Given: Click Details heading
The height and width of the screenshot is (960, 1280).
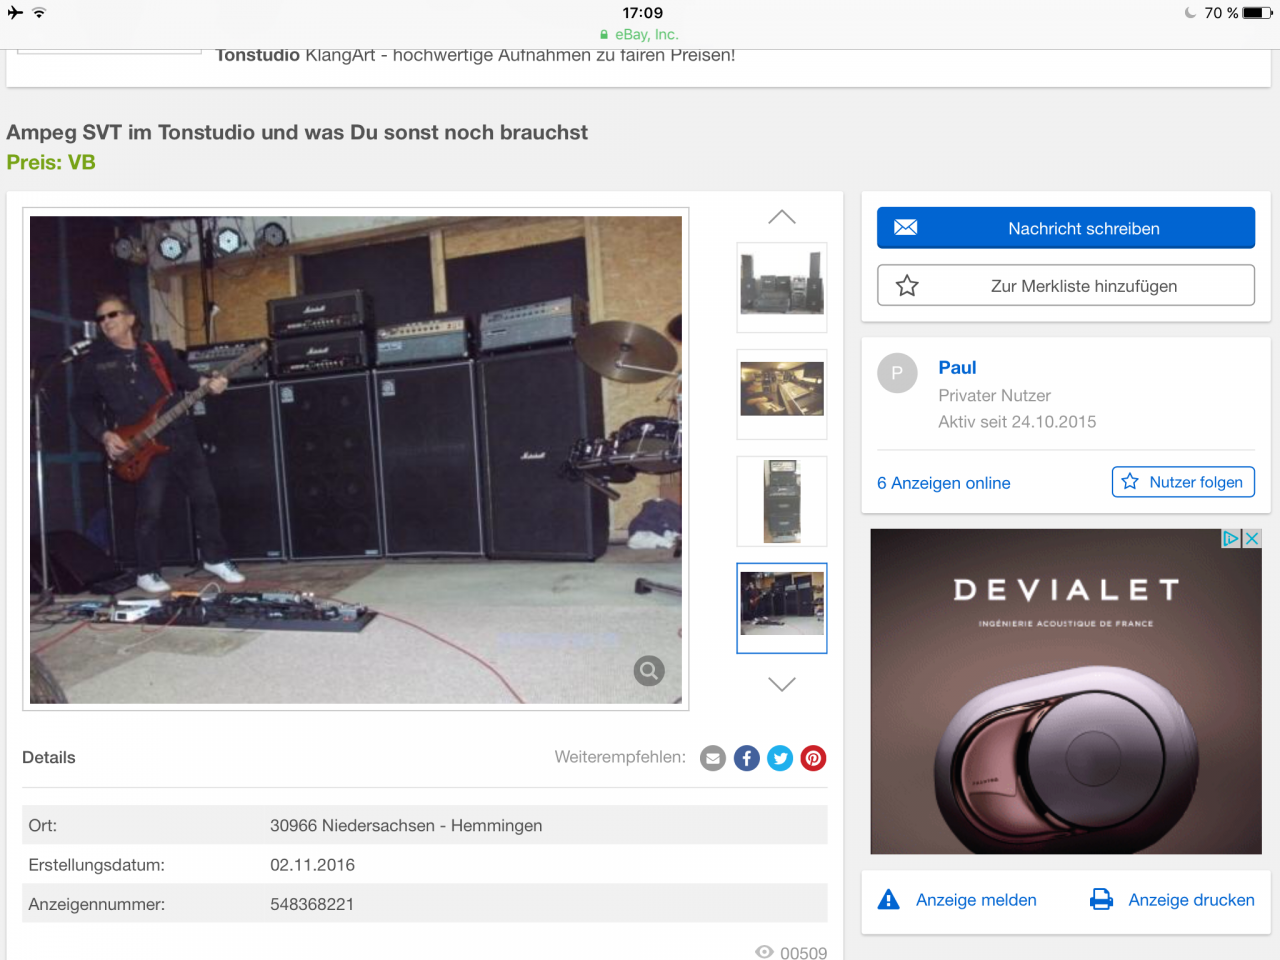Looking at the screenshot, I should (49, 758).
